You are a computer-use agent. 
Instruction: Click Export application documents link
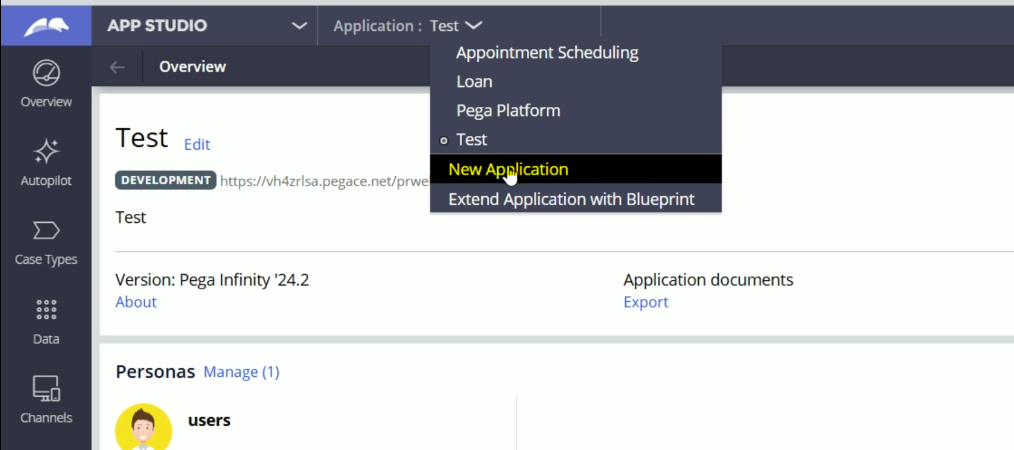[645, 302]
